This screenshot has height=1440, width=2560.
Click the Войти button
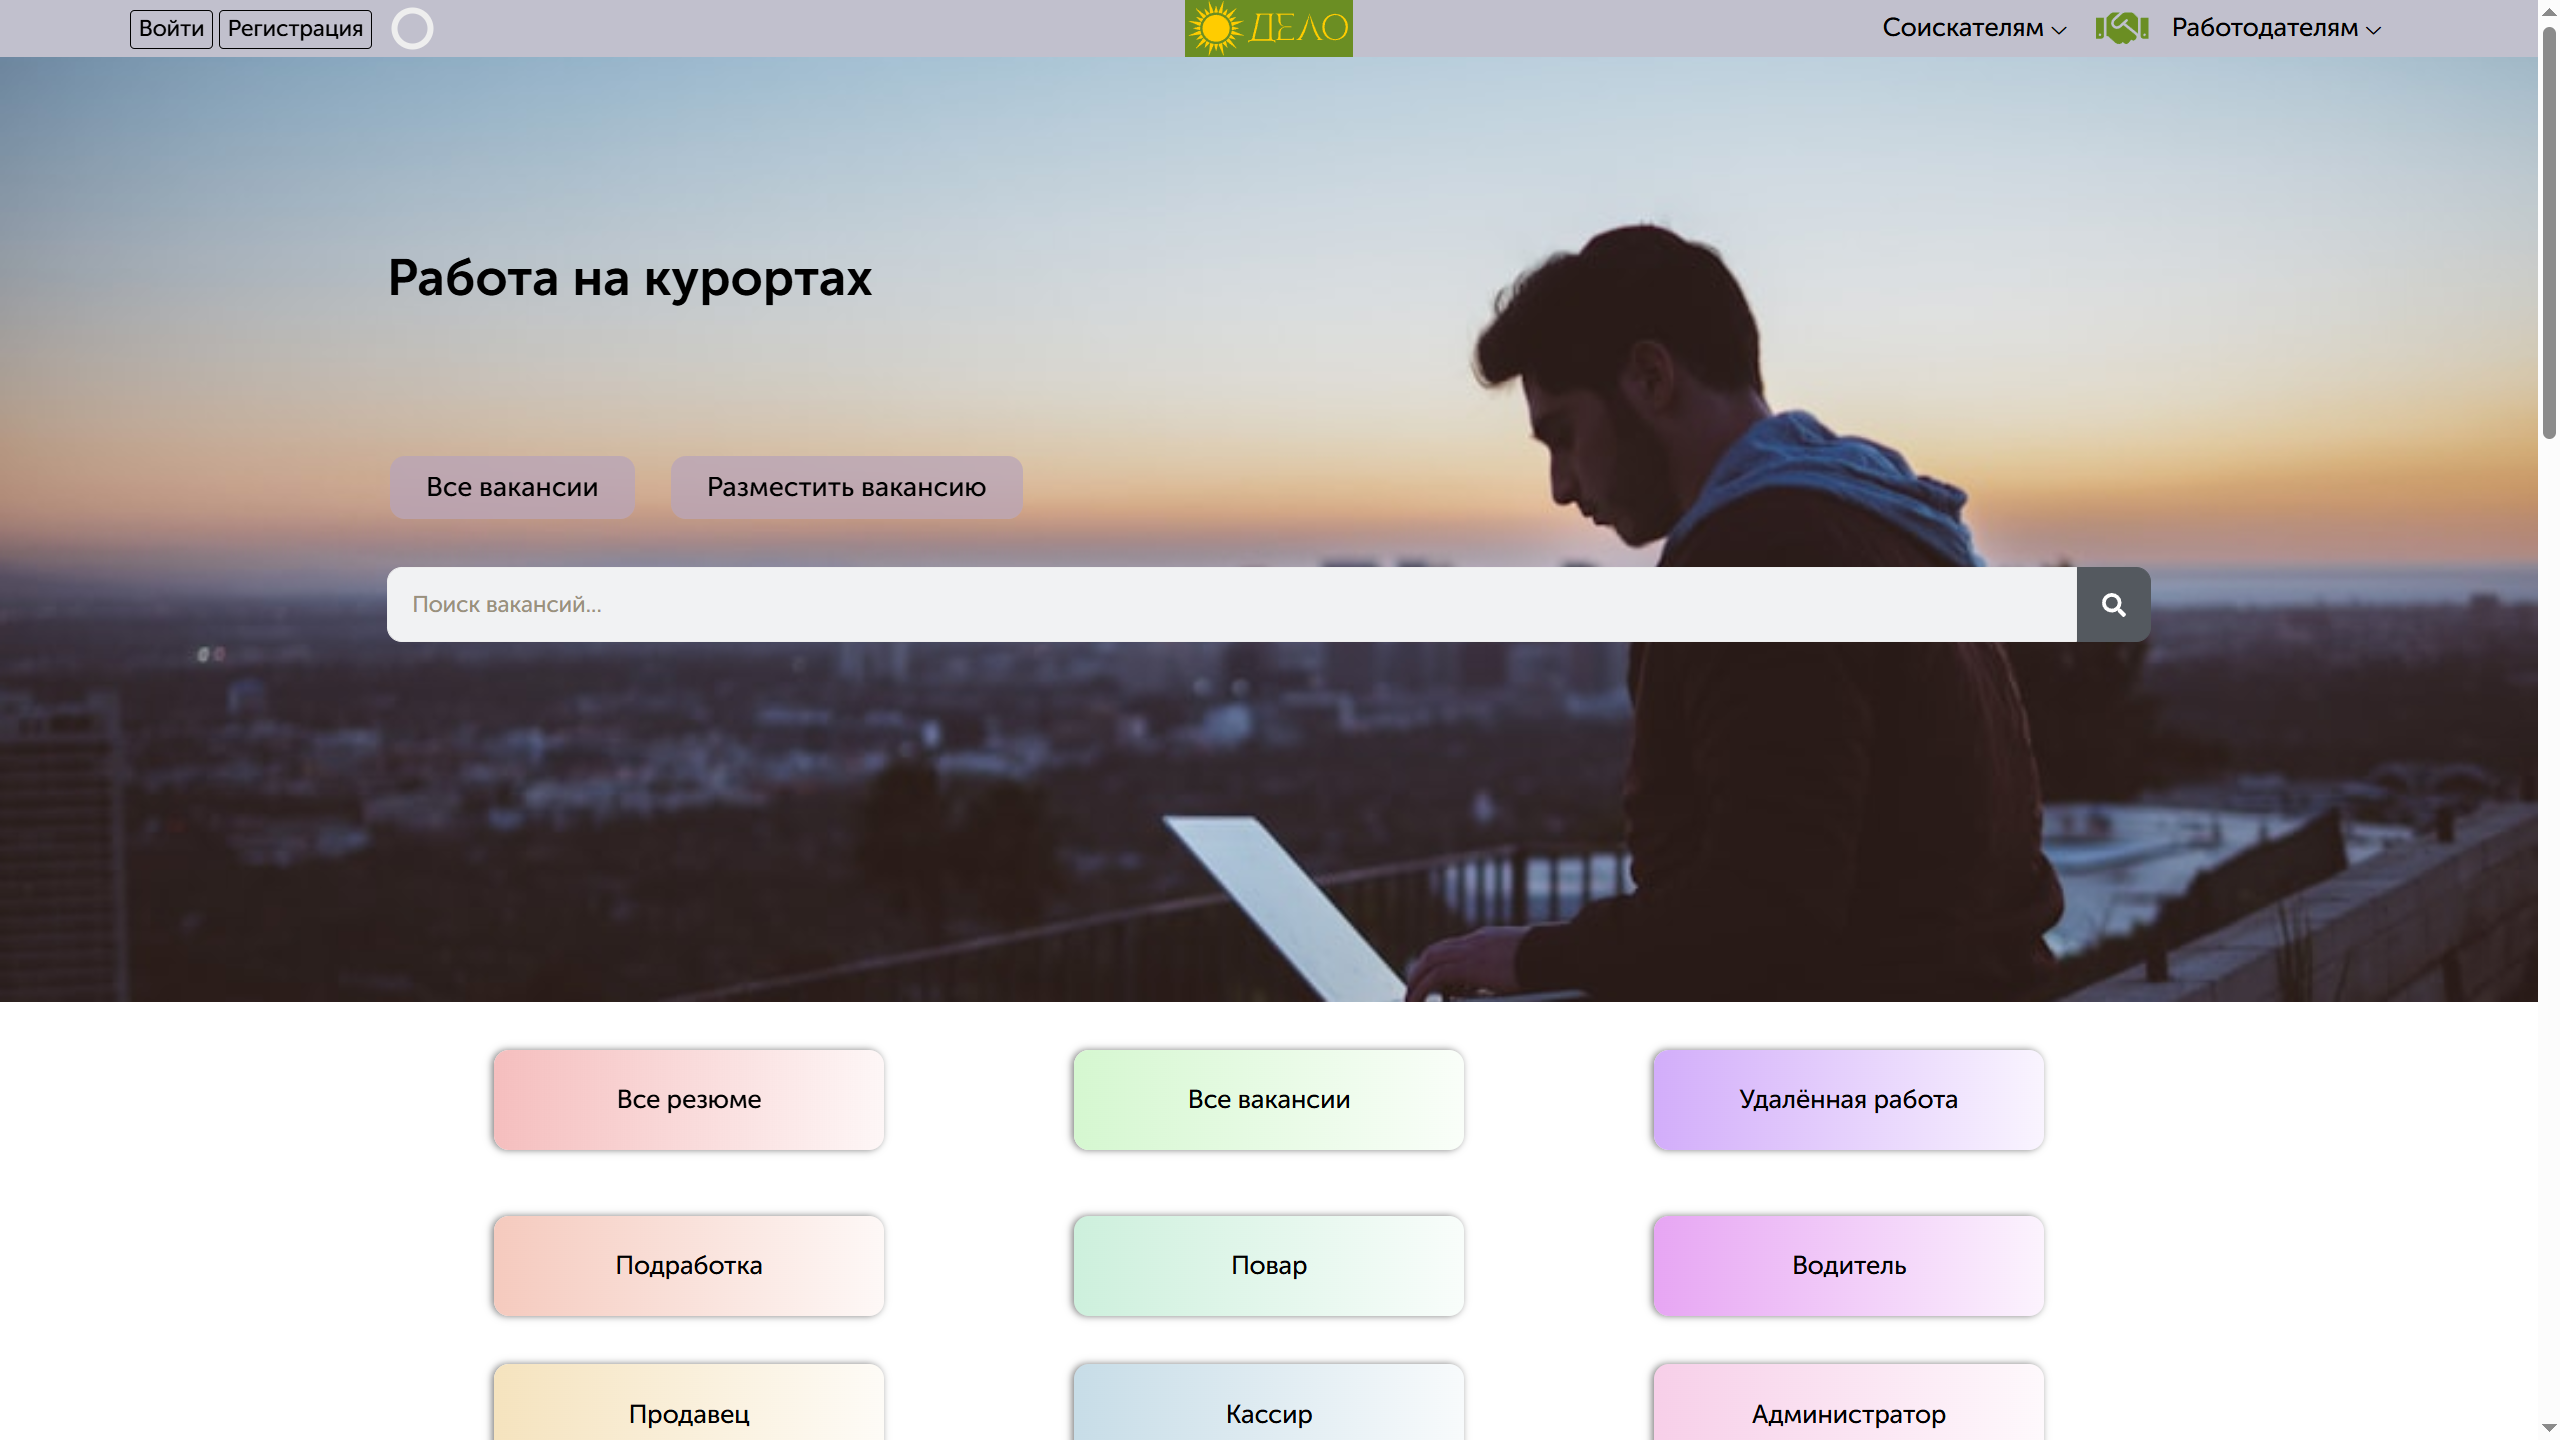171,28
